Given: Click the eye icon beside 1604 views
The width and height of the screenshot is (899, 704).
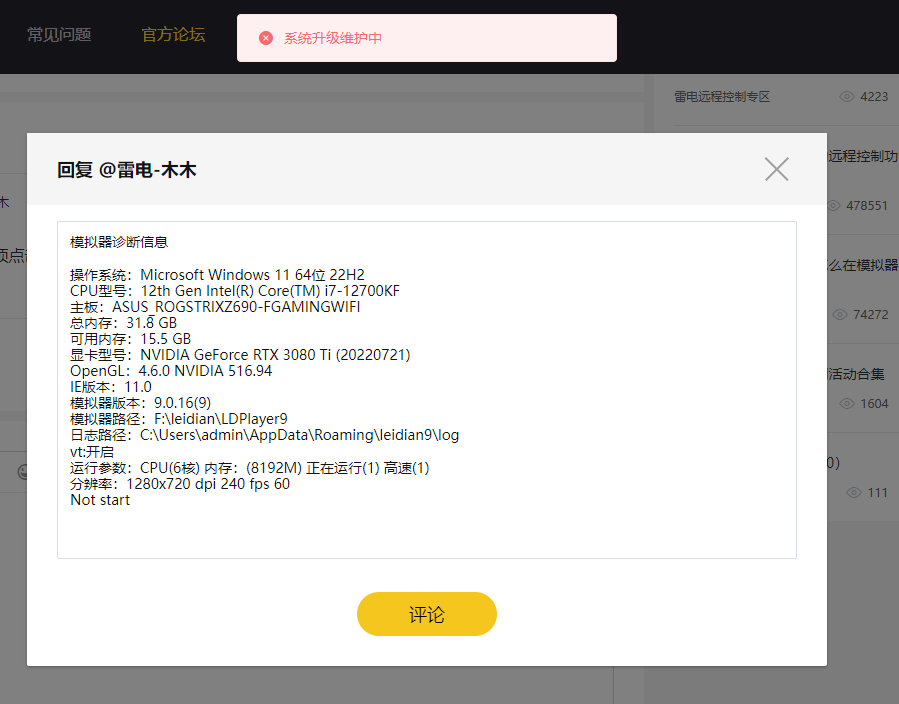Looking at the screenshot, I should tap(847, 404).
